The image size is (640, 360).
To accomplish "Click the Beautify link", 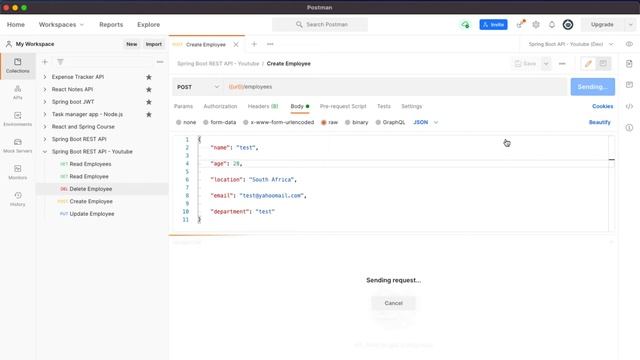I will tap(600, 122).
